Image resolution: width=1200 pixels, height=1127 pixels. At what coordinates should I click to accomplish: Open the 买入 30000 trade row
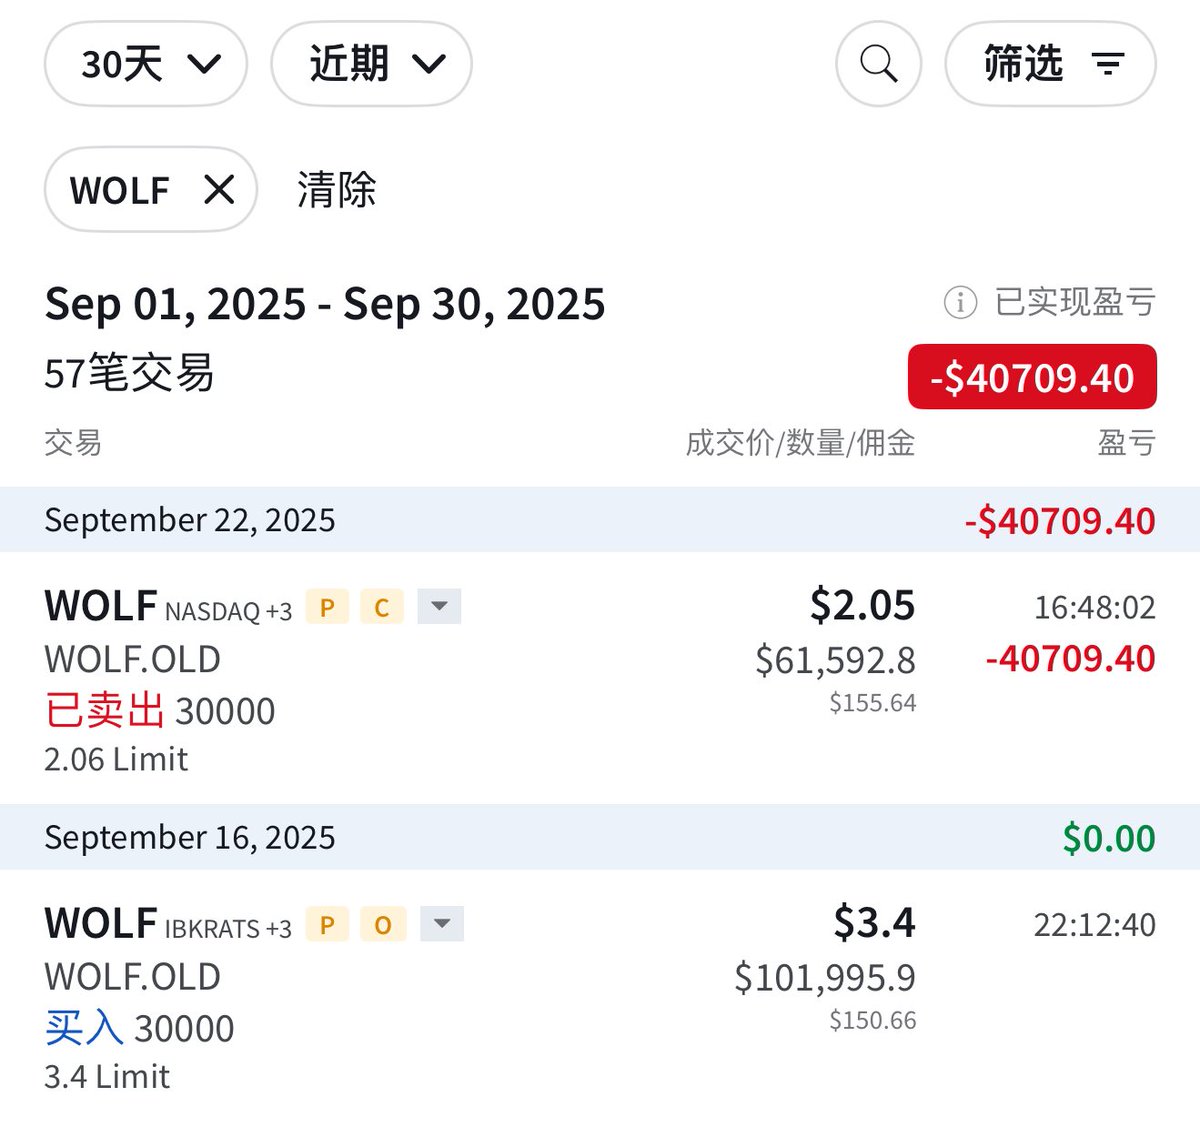tap(140, 1028)
